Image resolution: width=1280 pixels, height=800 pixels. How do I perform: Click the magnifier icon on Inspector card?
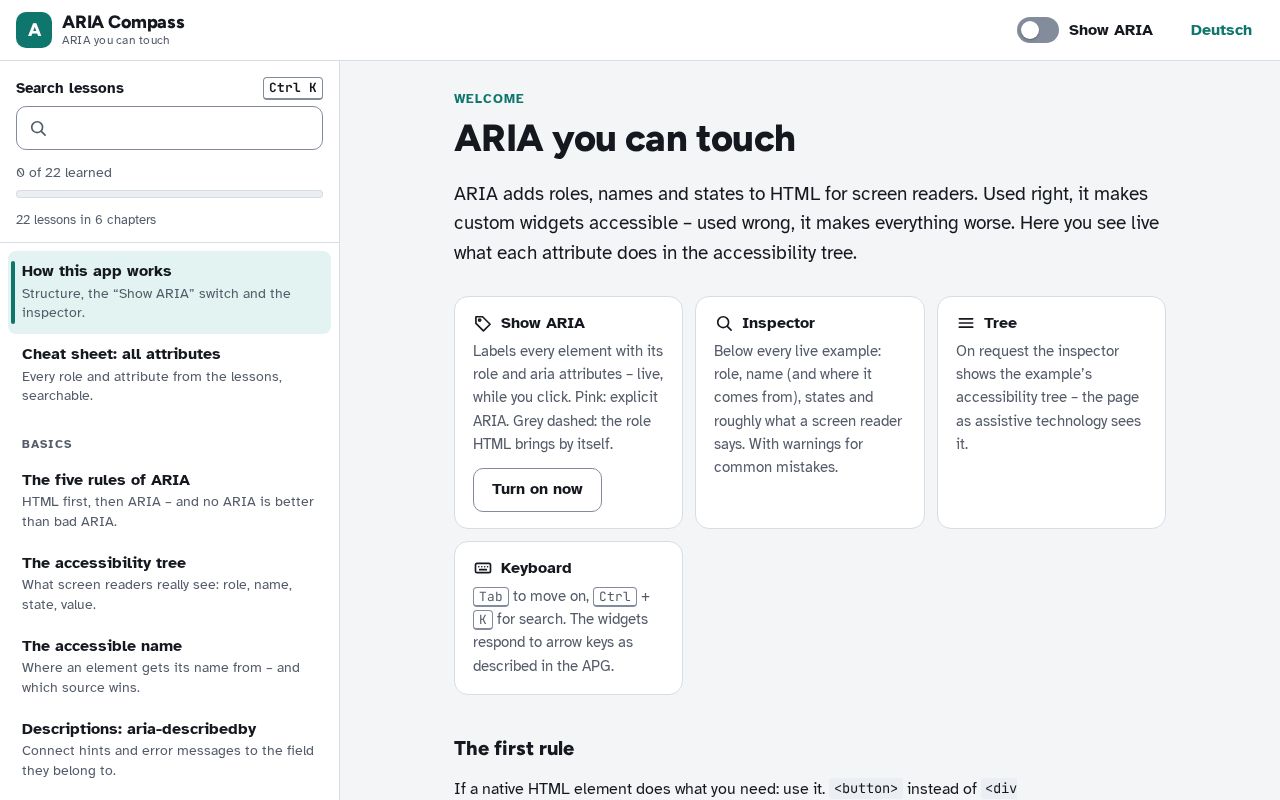coord(724,323)
